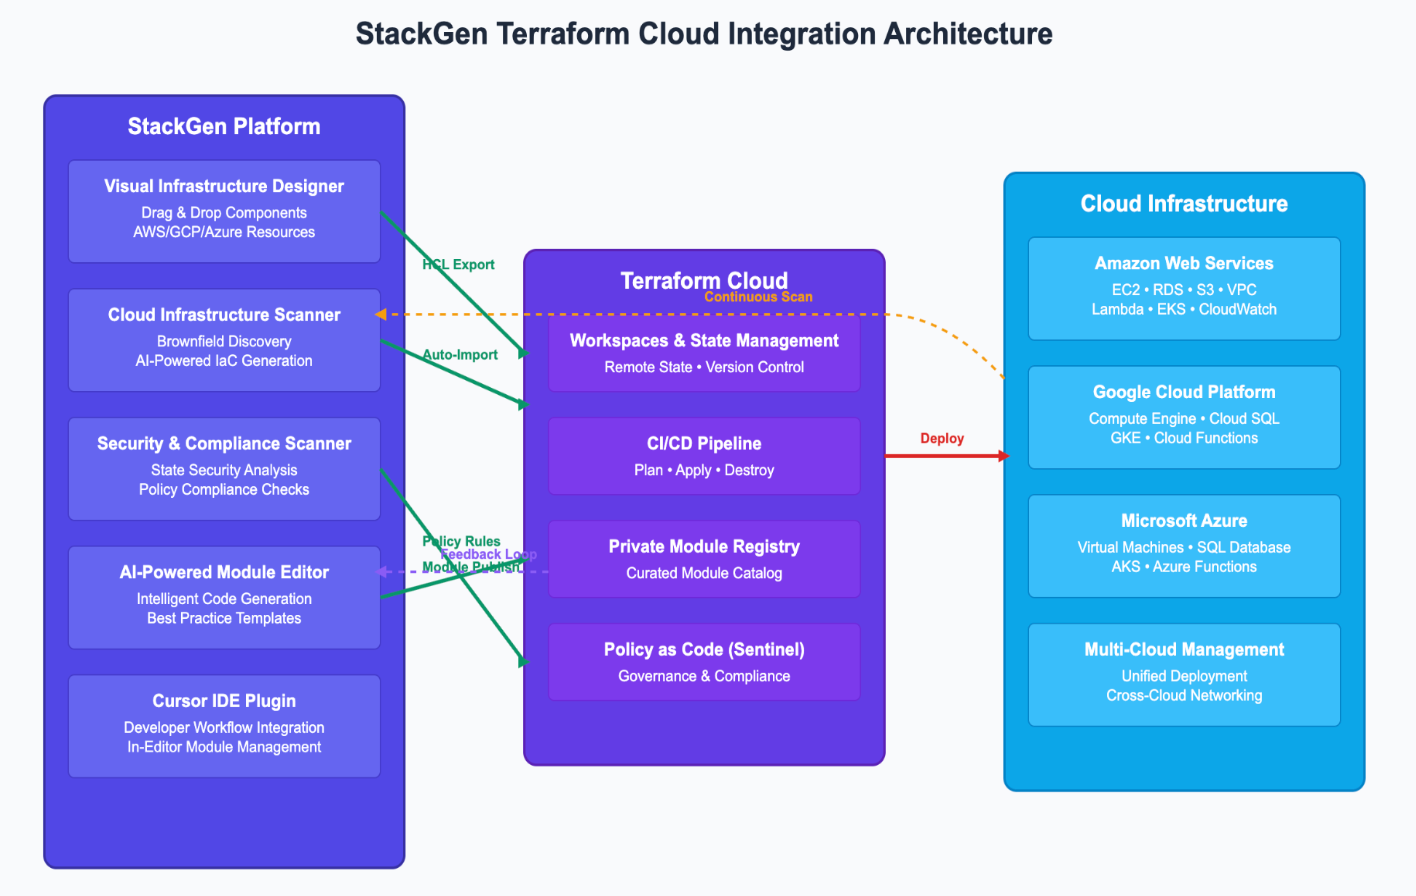Click the red Deploy label
This screenshot has width=1416, height=896.
[942, 439]
